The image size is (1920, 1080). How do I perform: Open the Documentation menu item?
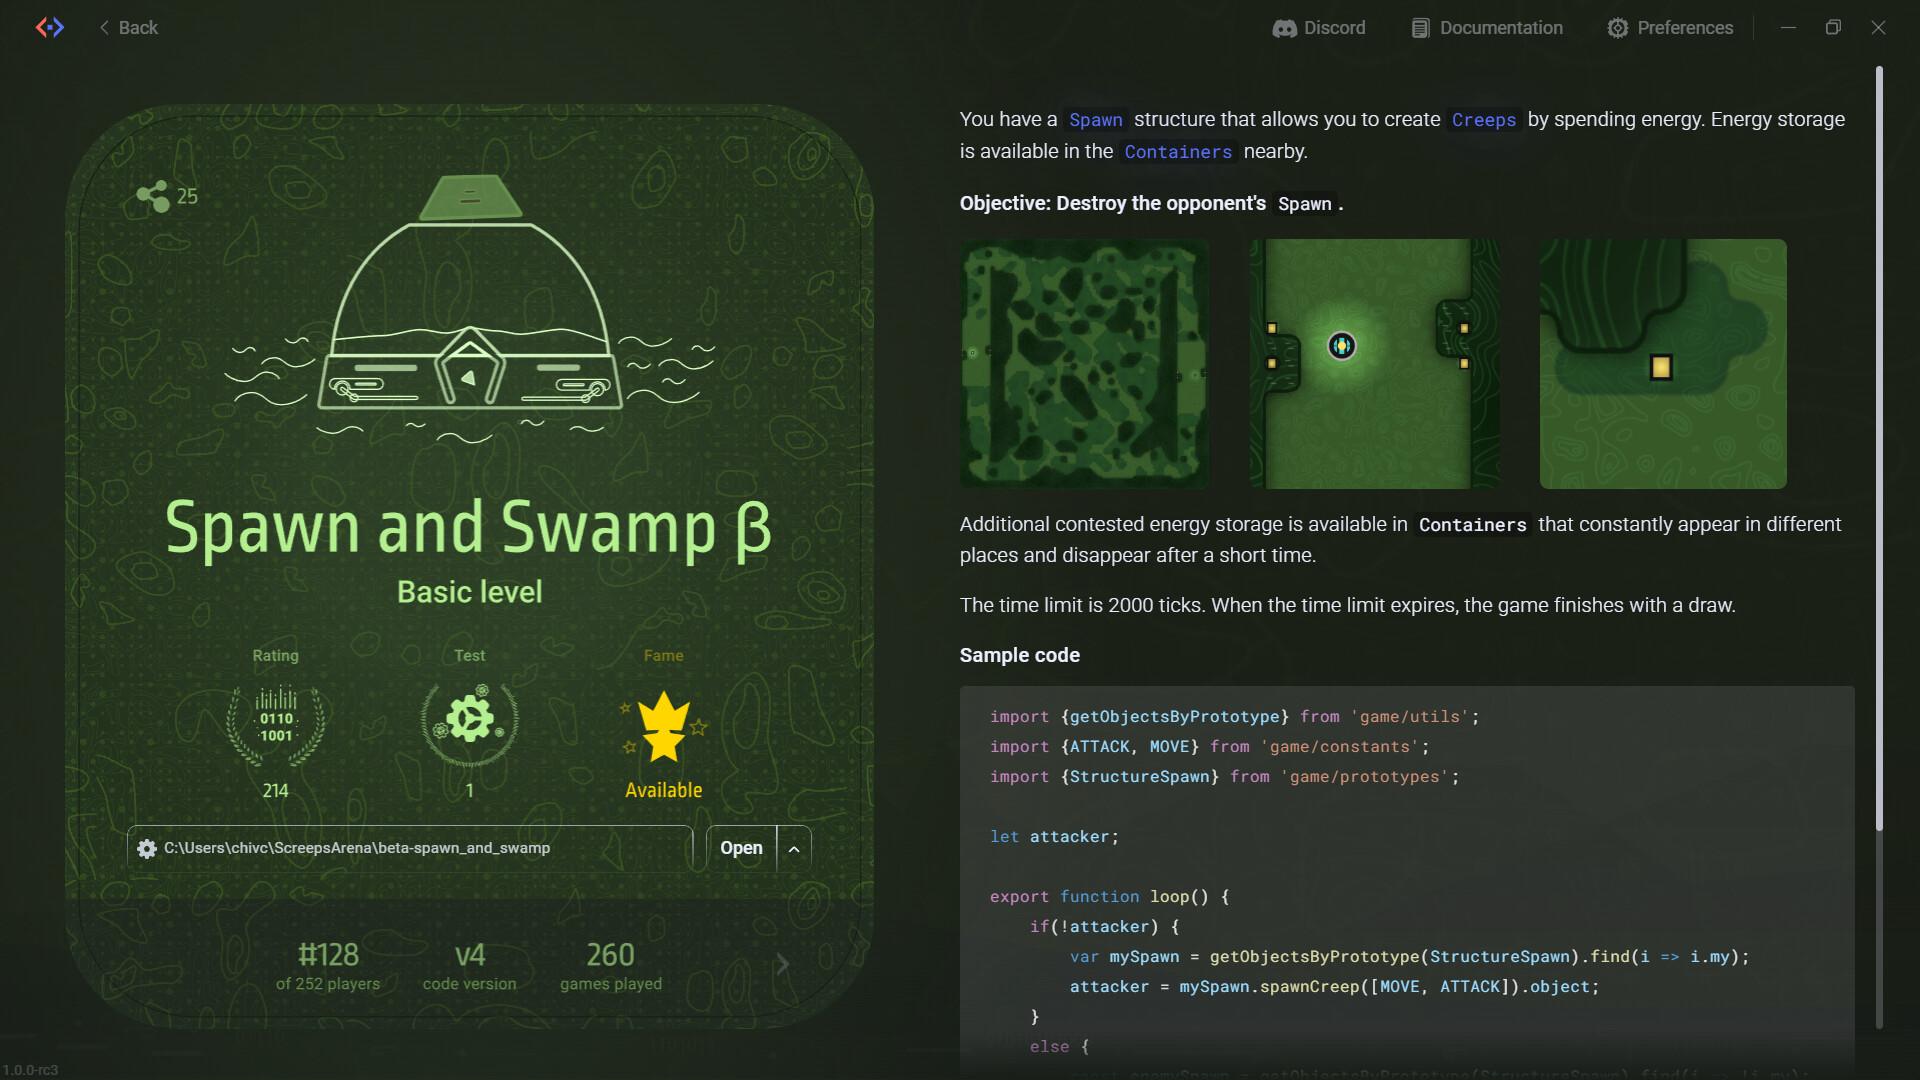click(1486, 27)
